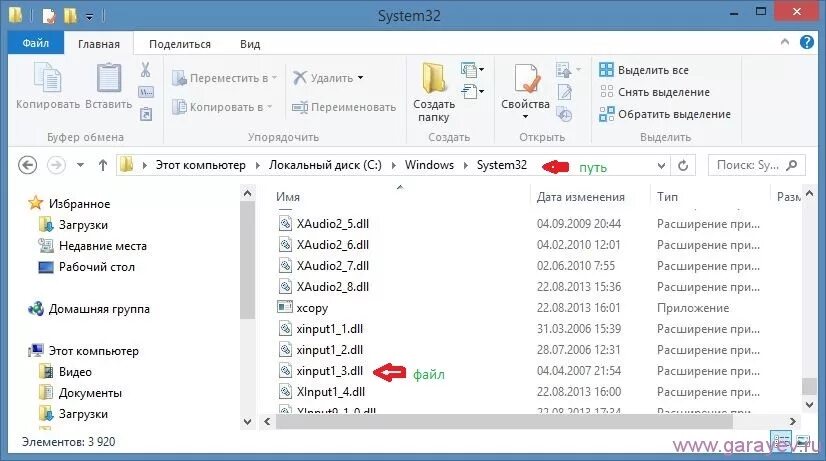Click the Create folder (Создать папку) button
Image resolution: width=826 pixels, height=461 pixels.
pyautogui.click(x=434, y=92)
